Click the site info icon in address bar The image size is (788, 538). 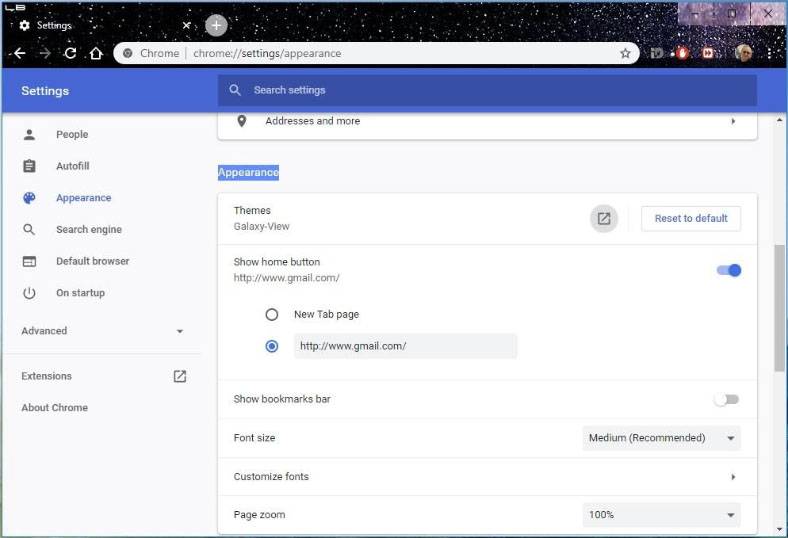tap(128, 53)
